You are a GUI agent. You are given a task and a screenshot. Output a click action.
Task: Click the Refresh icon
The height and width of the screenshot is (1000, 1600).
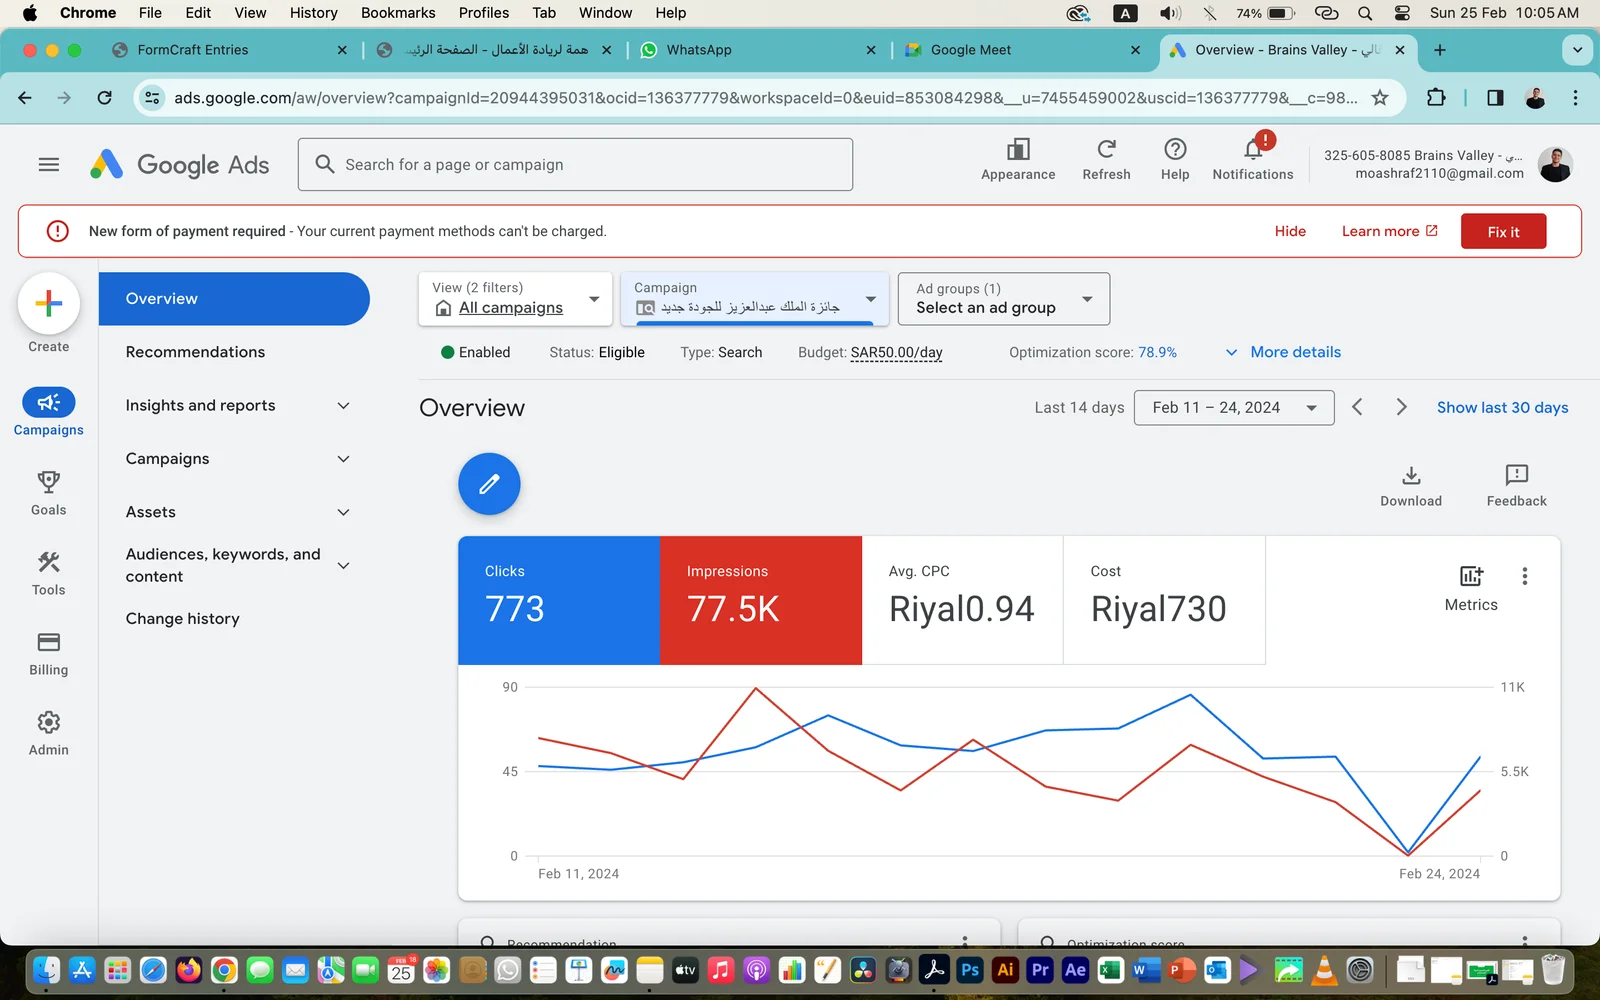coord(1106,151)
